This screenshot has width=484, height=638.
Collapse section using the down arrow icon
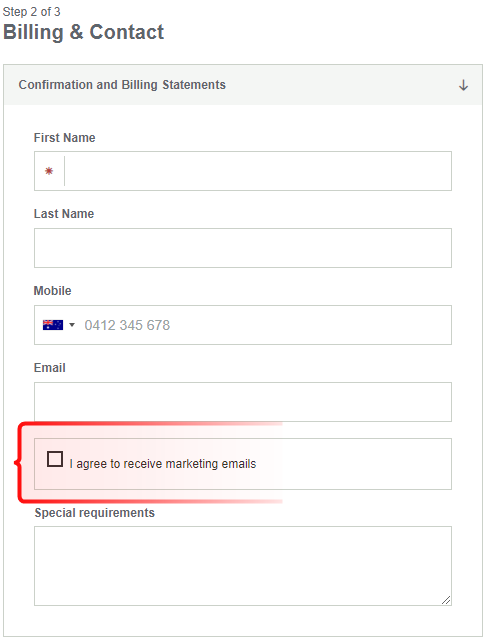[463, 85]
